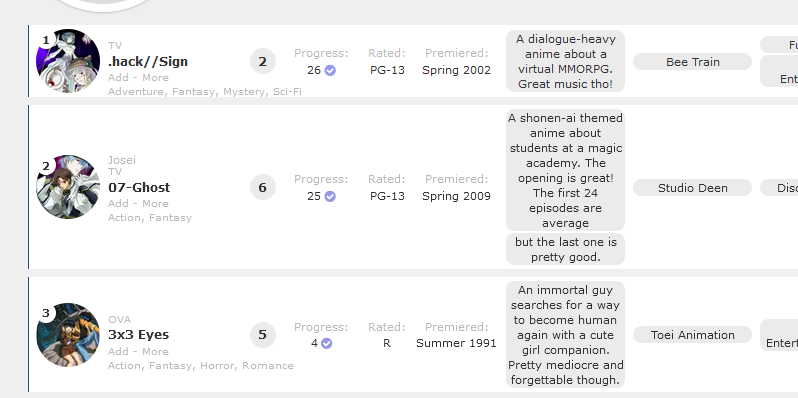Expand More options under .hack//Sign

(x=155, y=78)
